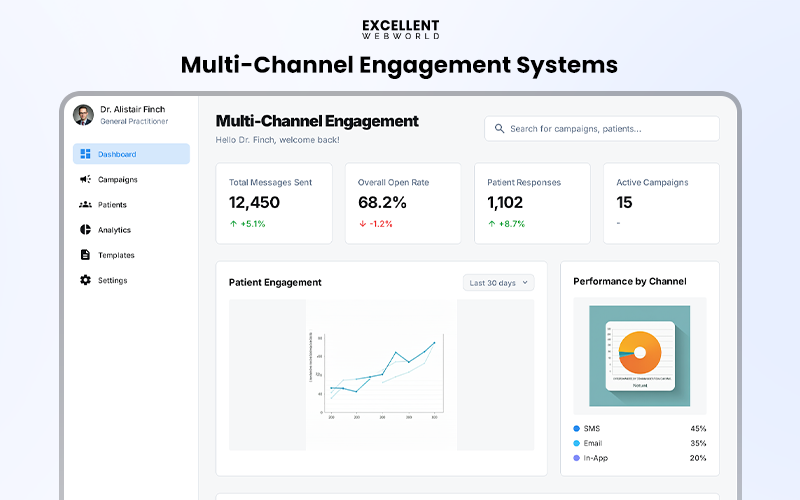Screen dimensions: 800x500
Task: Click the Dr. Alistair Finch name
Action: tap(133, 109)
